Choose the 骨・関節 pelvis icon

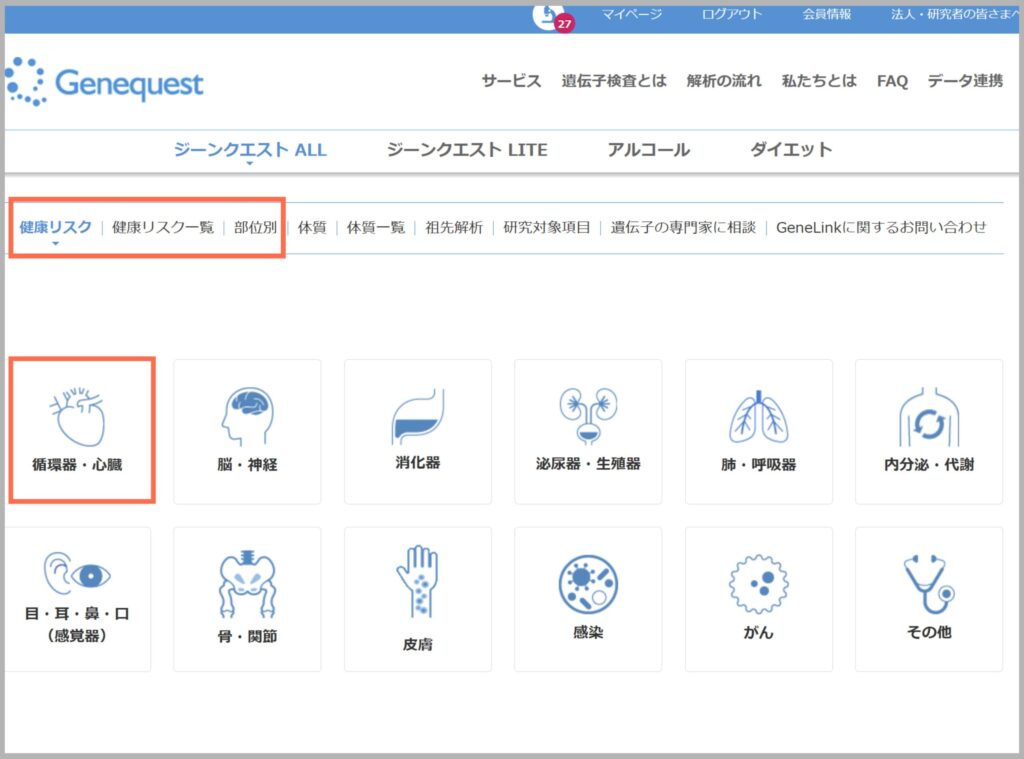pos(248,584)
